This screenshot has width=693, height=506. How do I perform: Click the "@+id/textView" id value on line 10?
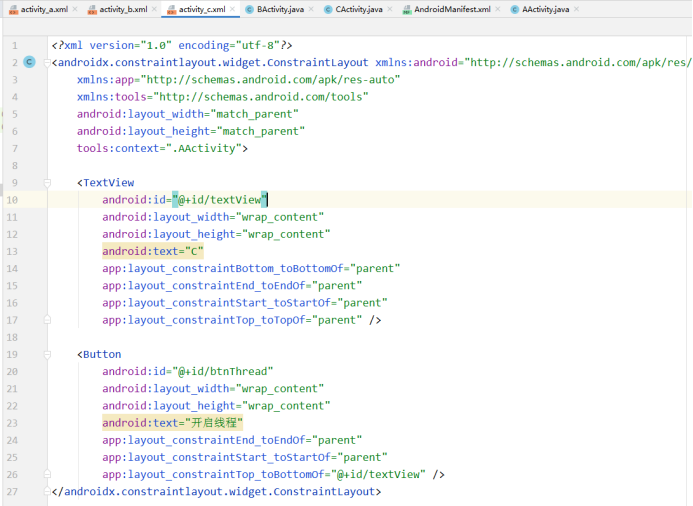220,200
